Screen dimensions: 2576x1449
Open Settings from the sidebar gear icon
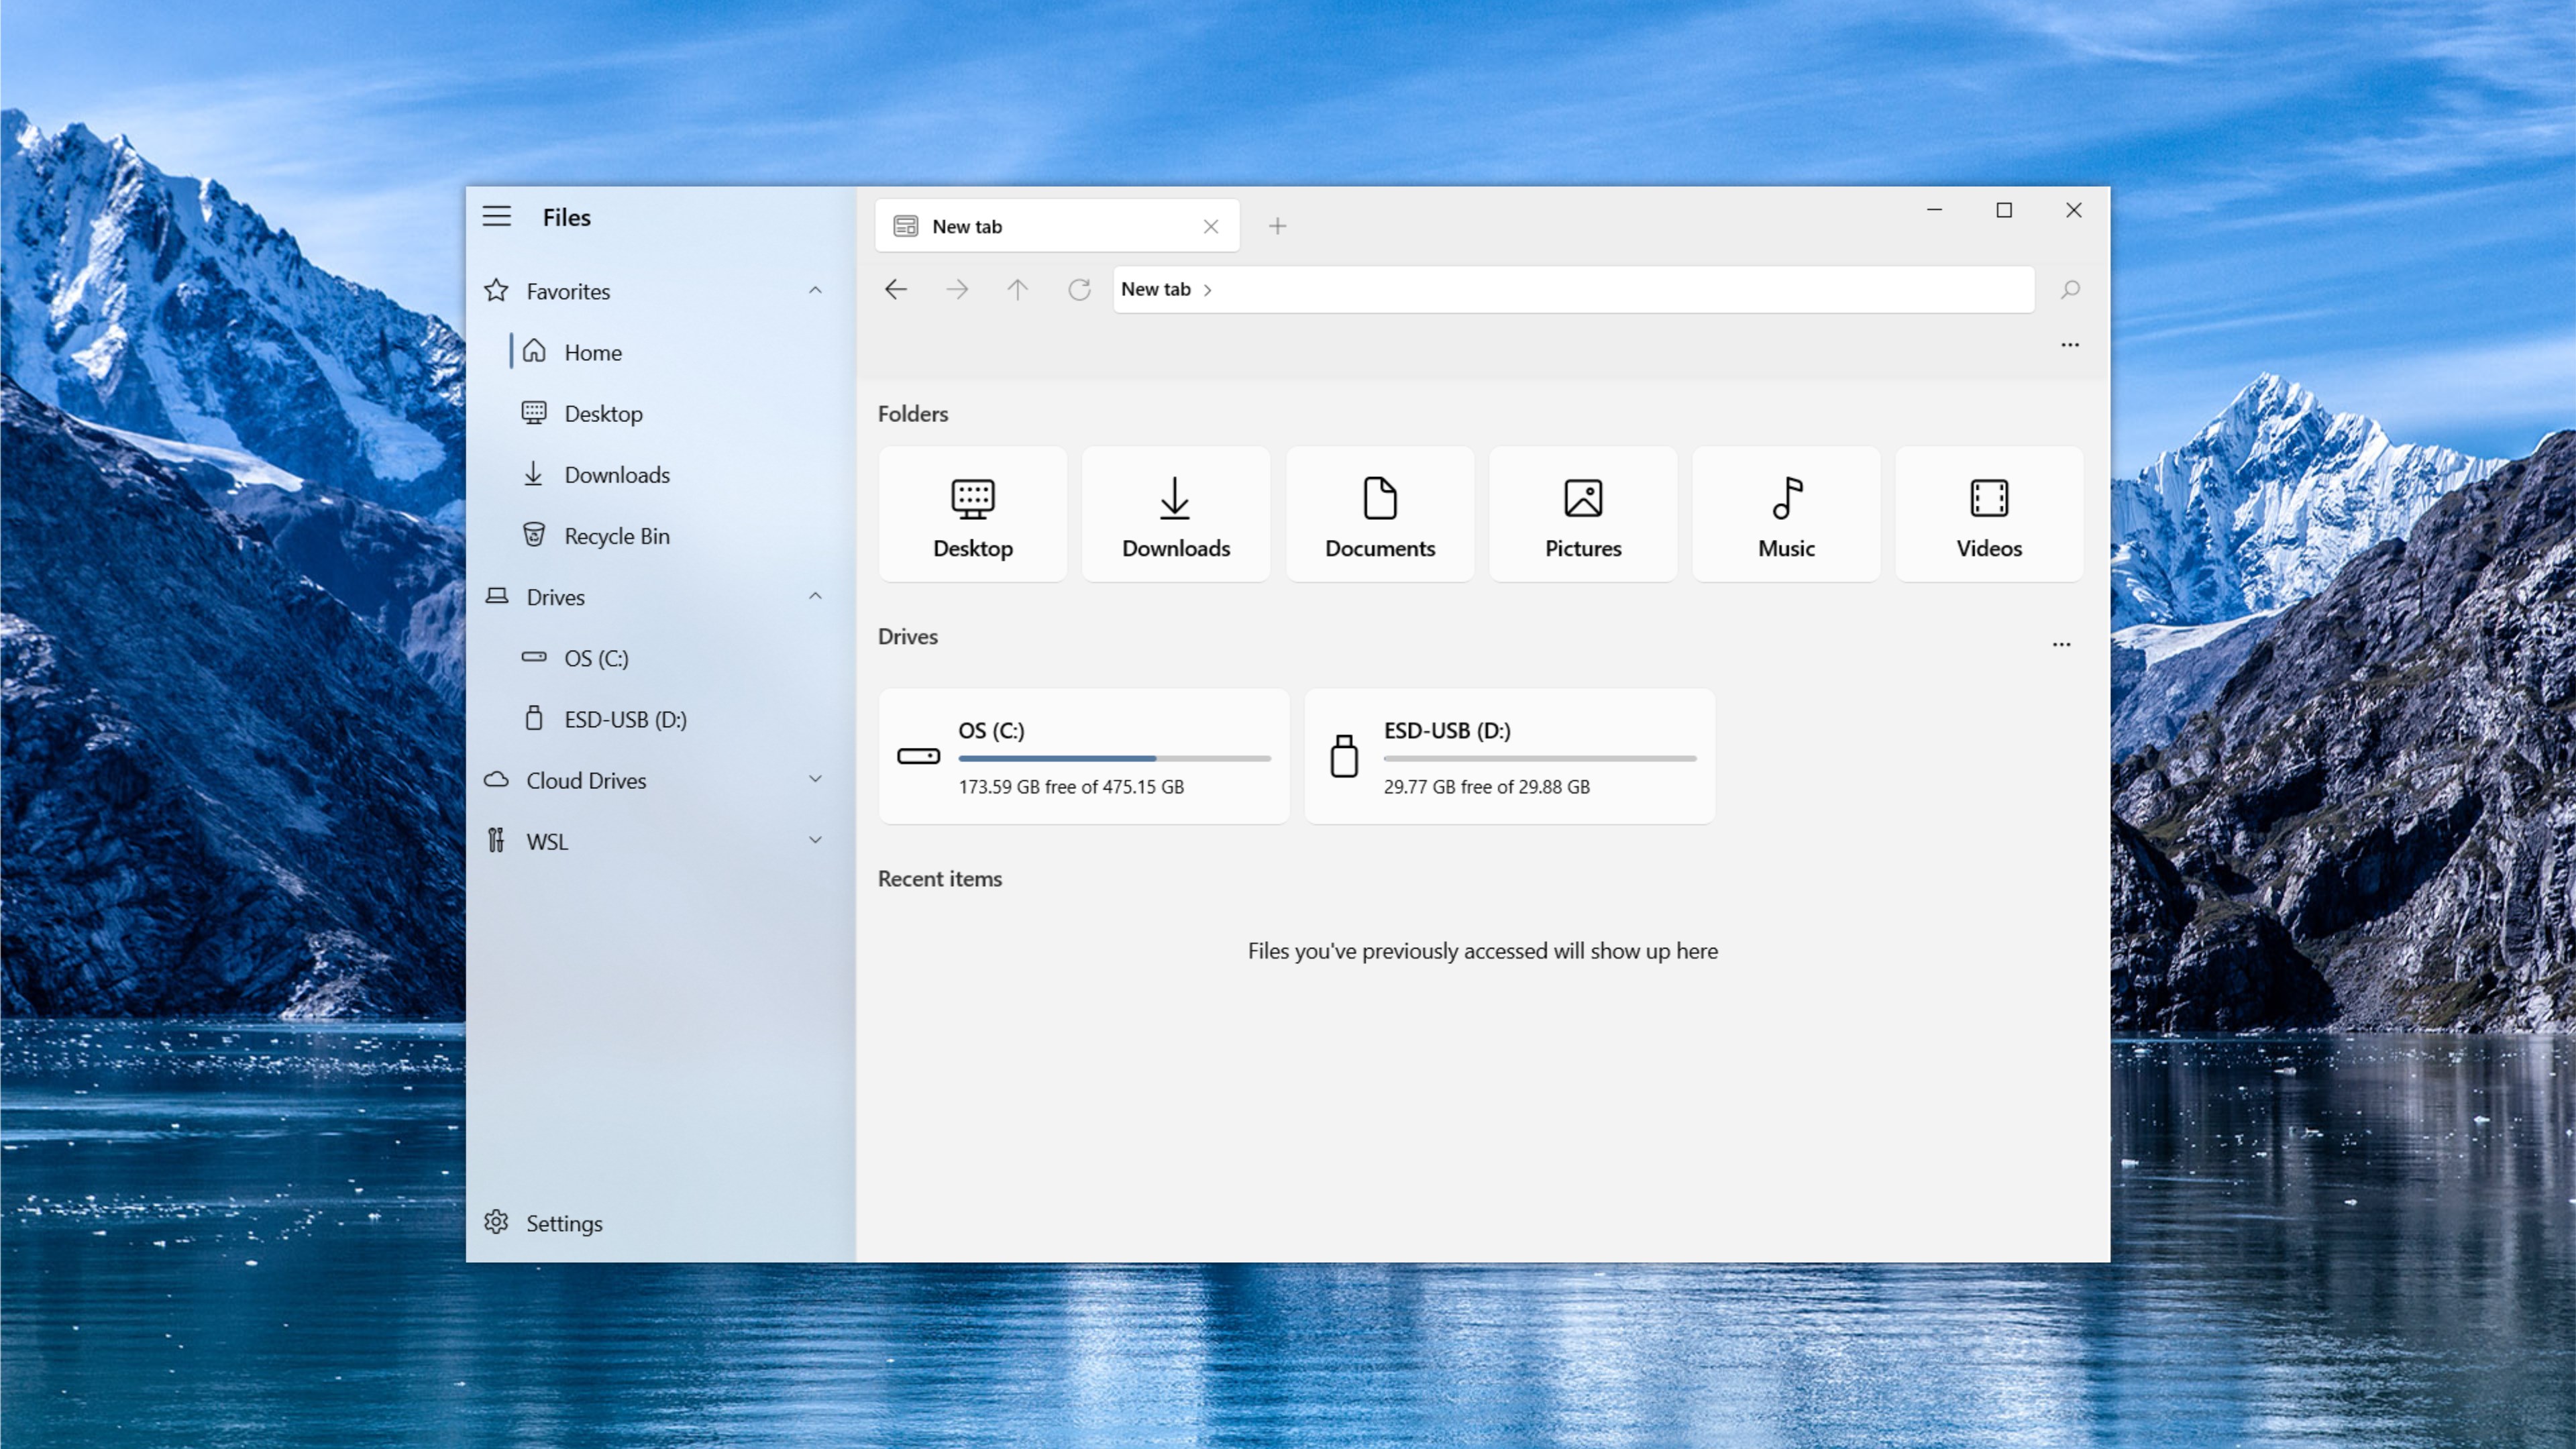point(563,1222)
